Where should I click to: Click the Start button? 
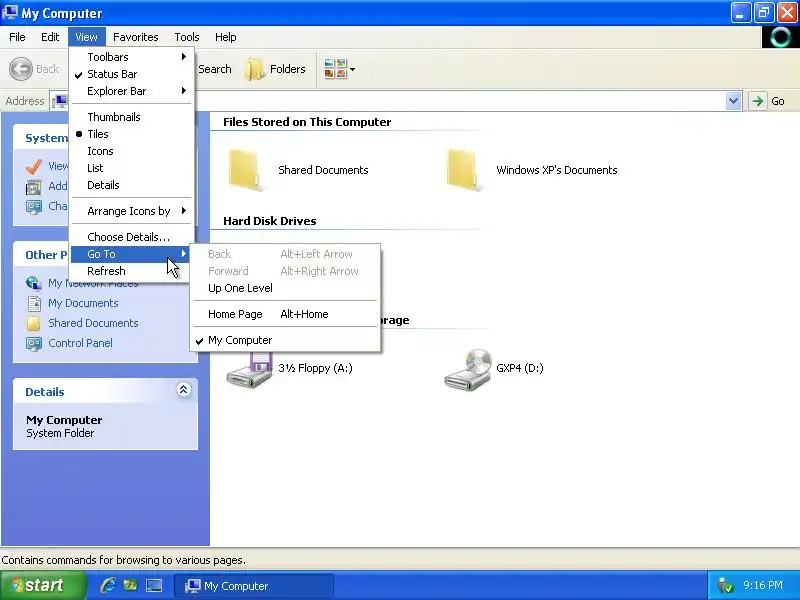click(x=43, y=585)
